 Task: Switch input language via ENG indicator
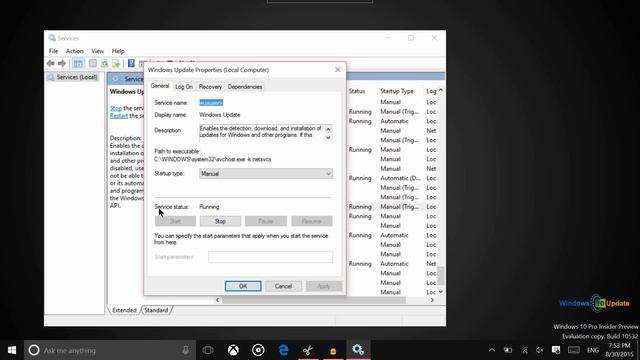(x=593, y=350)
